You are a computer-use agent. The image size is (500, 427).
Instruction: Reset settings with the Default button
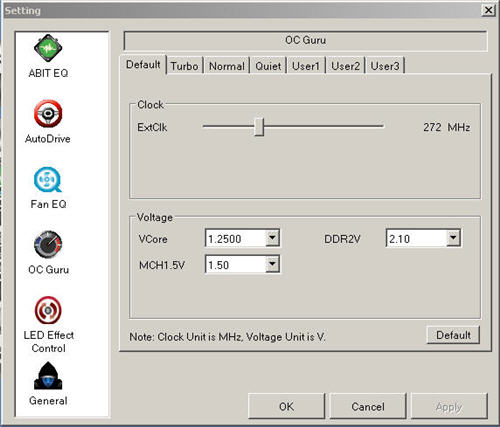(453, 335)
